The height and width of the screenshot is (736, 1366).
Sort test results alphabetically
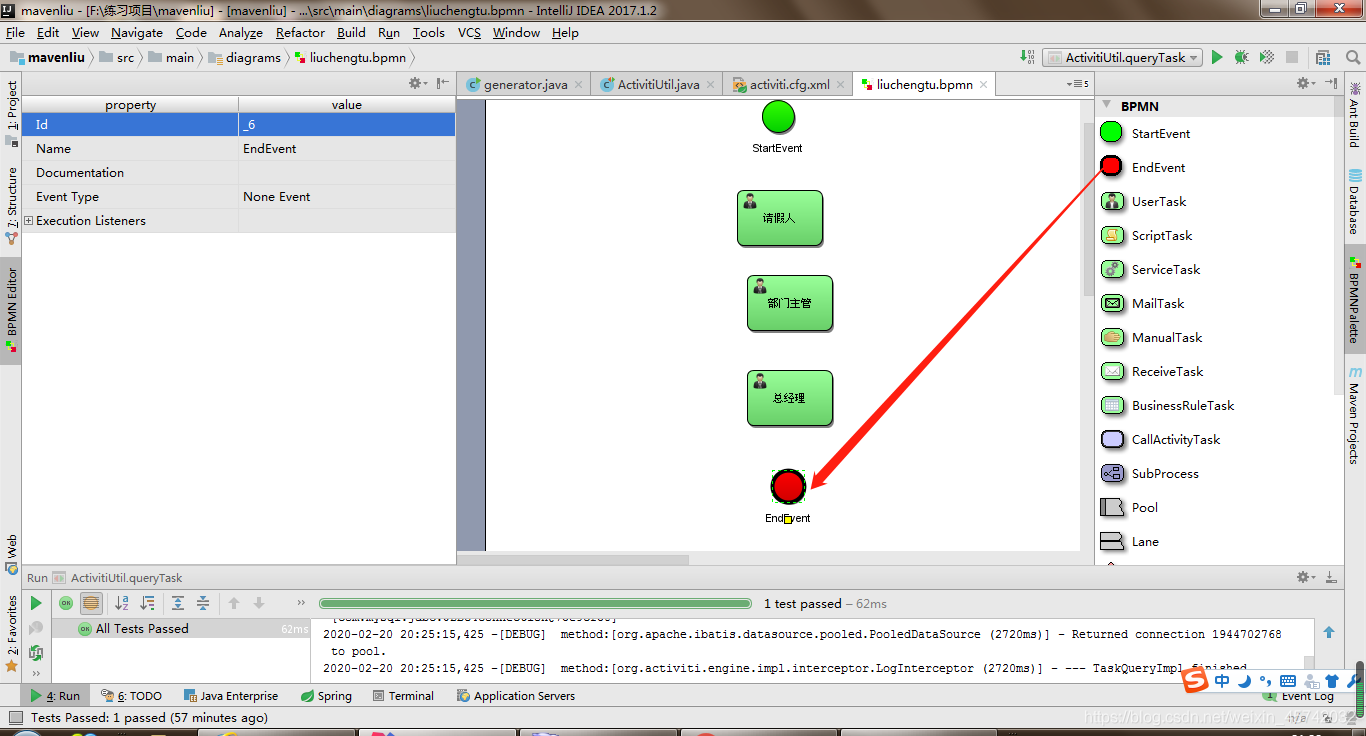(122, 603)
